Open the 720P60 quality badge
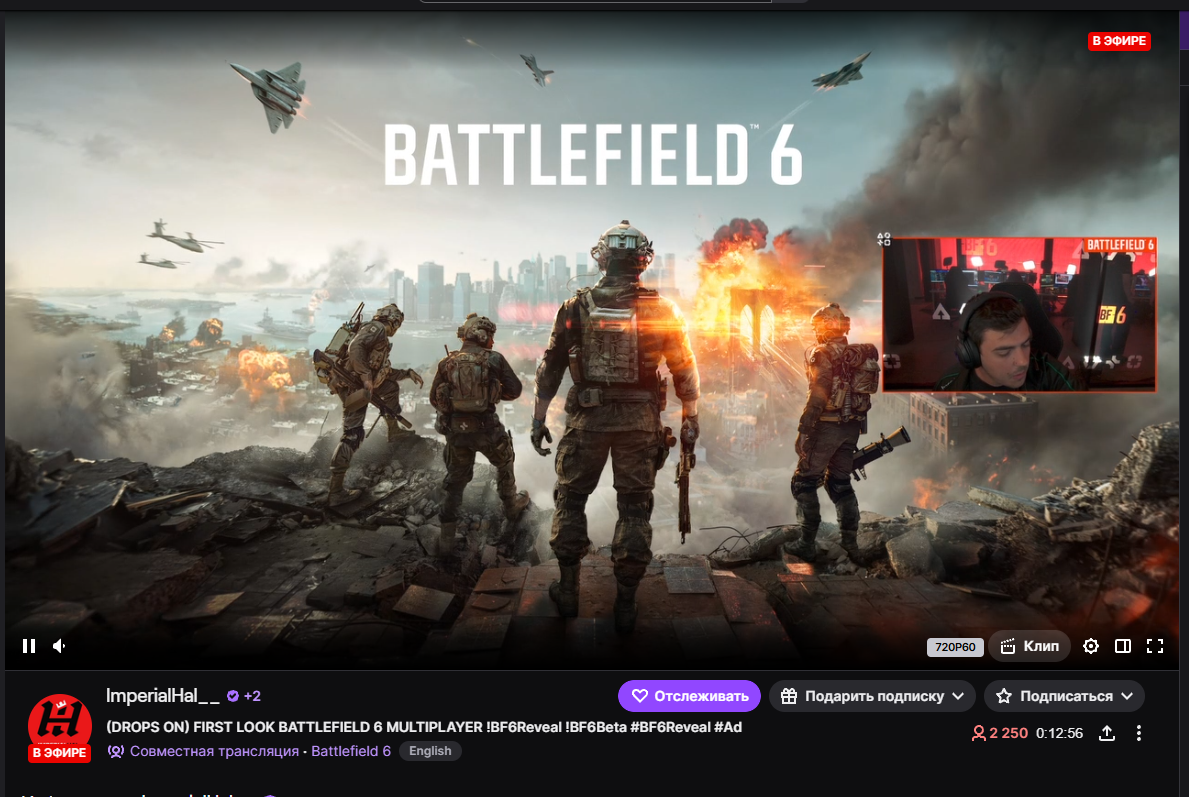 click(x=955, y=647)
